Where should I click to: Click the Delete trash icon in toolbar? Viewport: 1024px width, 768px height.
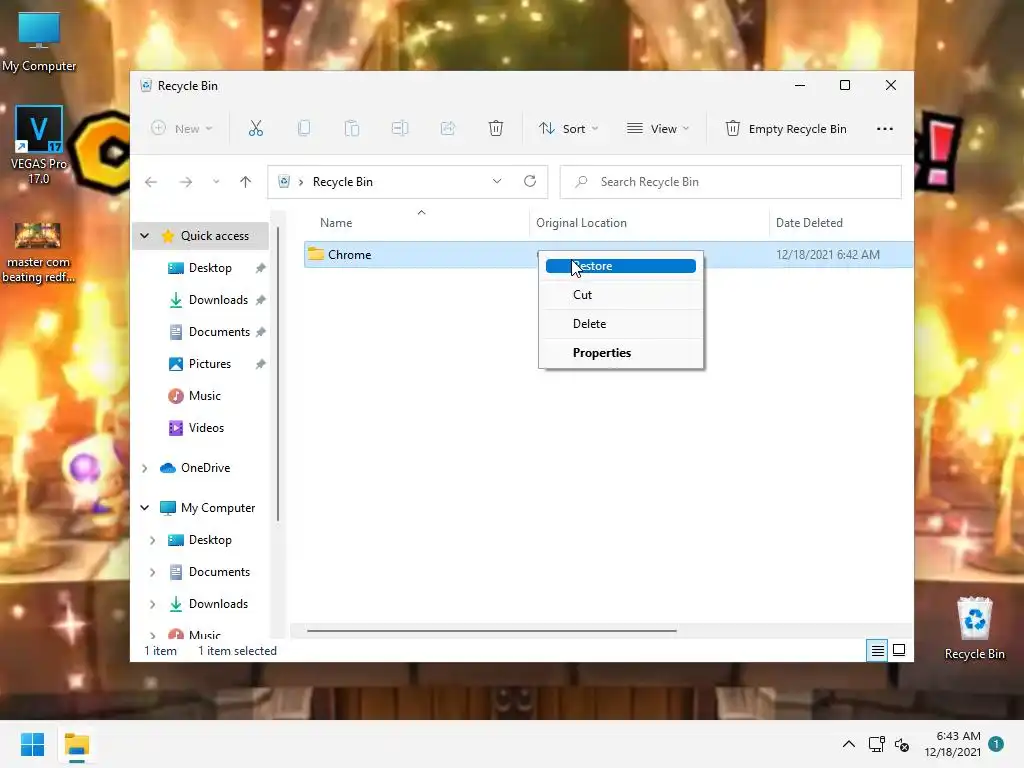496,129
